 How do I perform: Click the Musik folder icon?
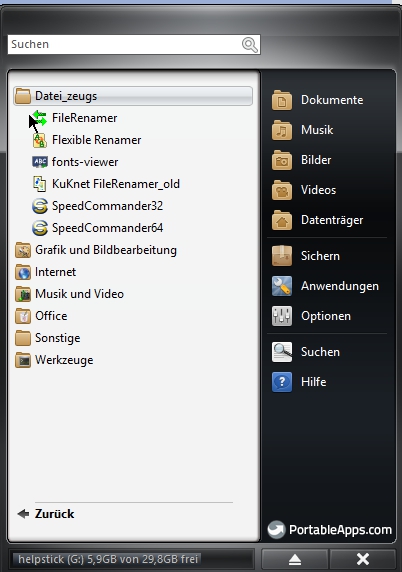click(282, 130)
